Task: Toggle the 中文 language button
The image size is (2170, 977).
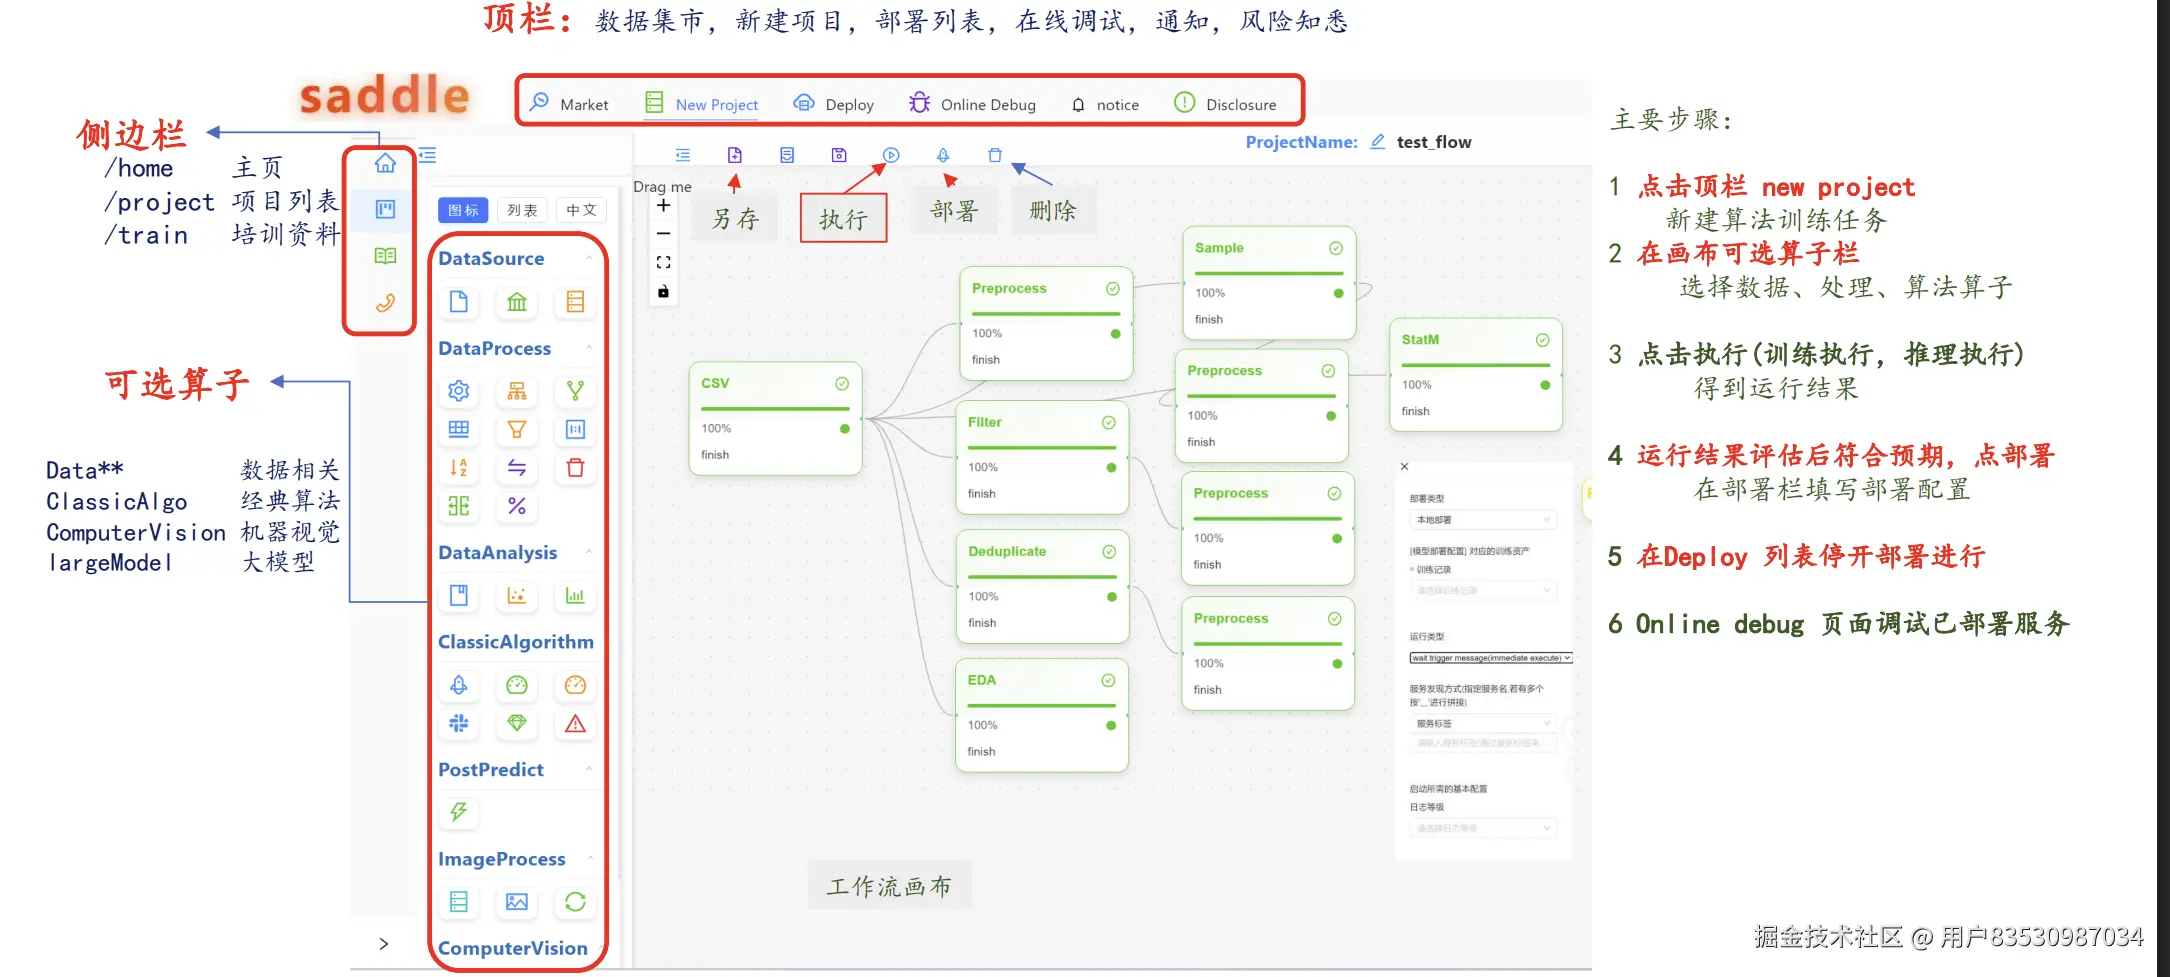Action: (581, 210)
